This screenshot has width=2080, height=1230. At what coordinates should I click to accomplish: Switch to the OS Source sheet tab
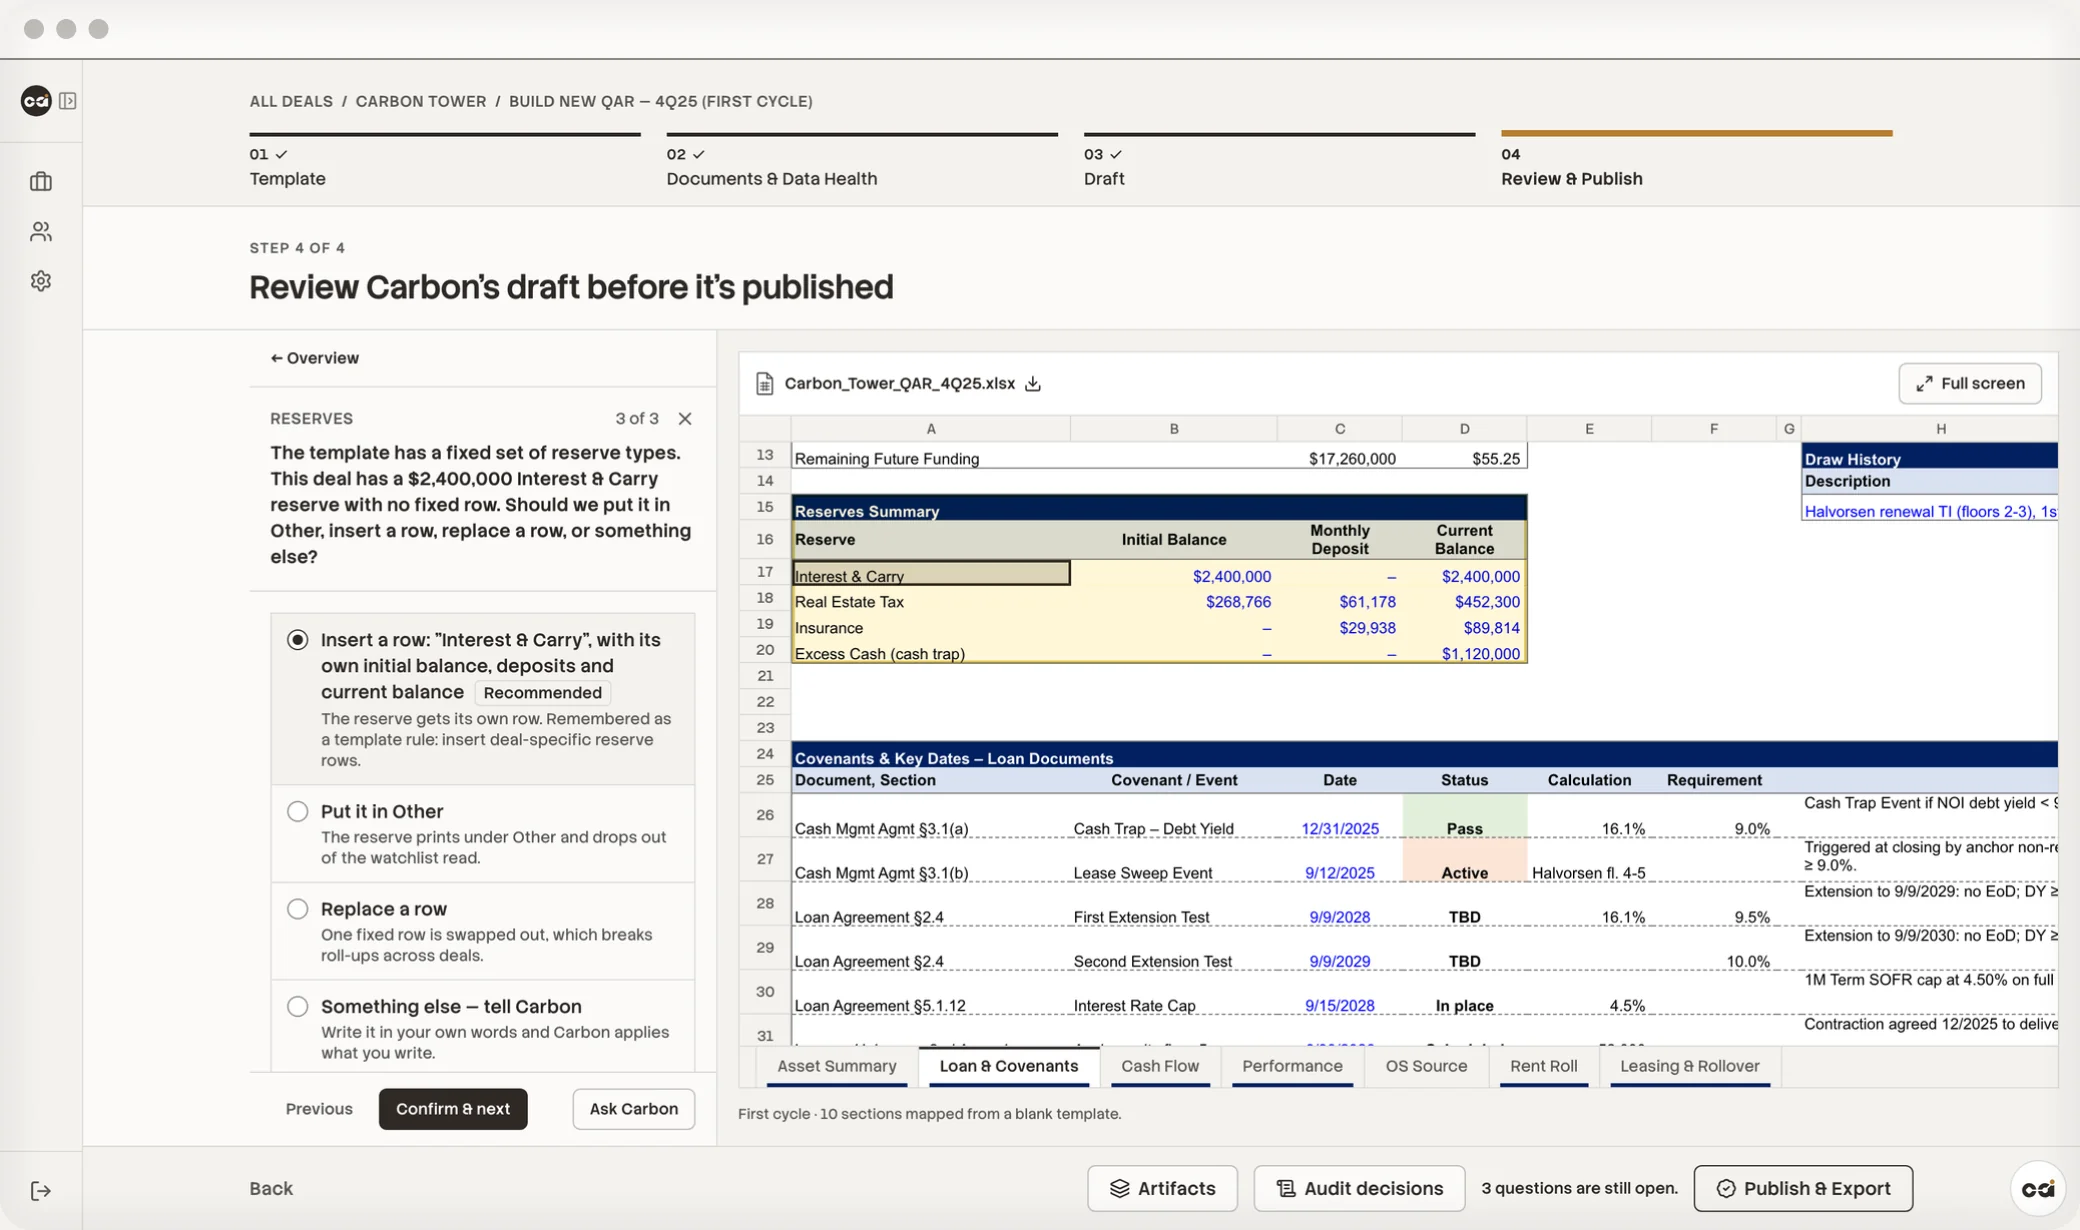(1426, 1066)
